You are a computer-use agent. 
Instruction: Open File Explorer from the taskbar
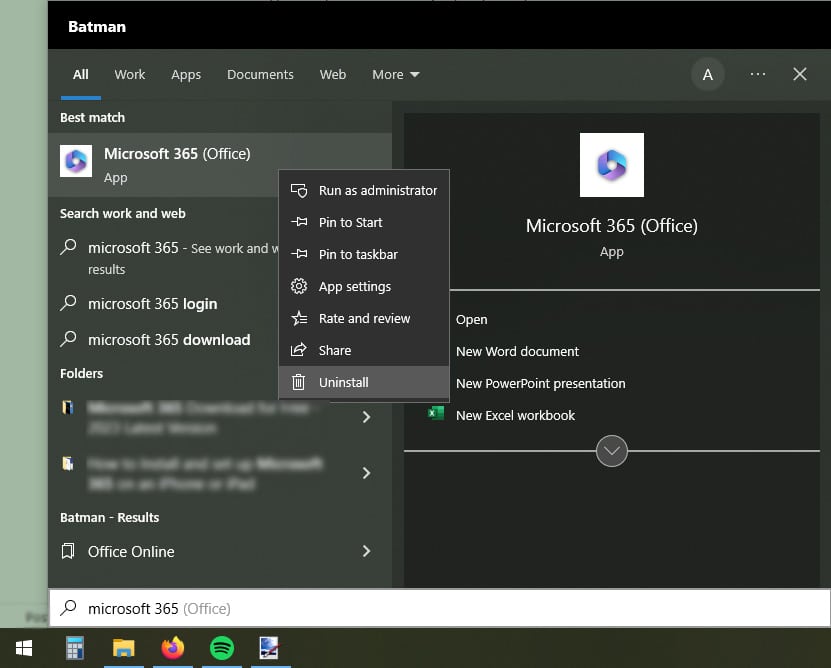point(123,648)
